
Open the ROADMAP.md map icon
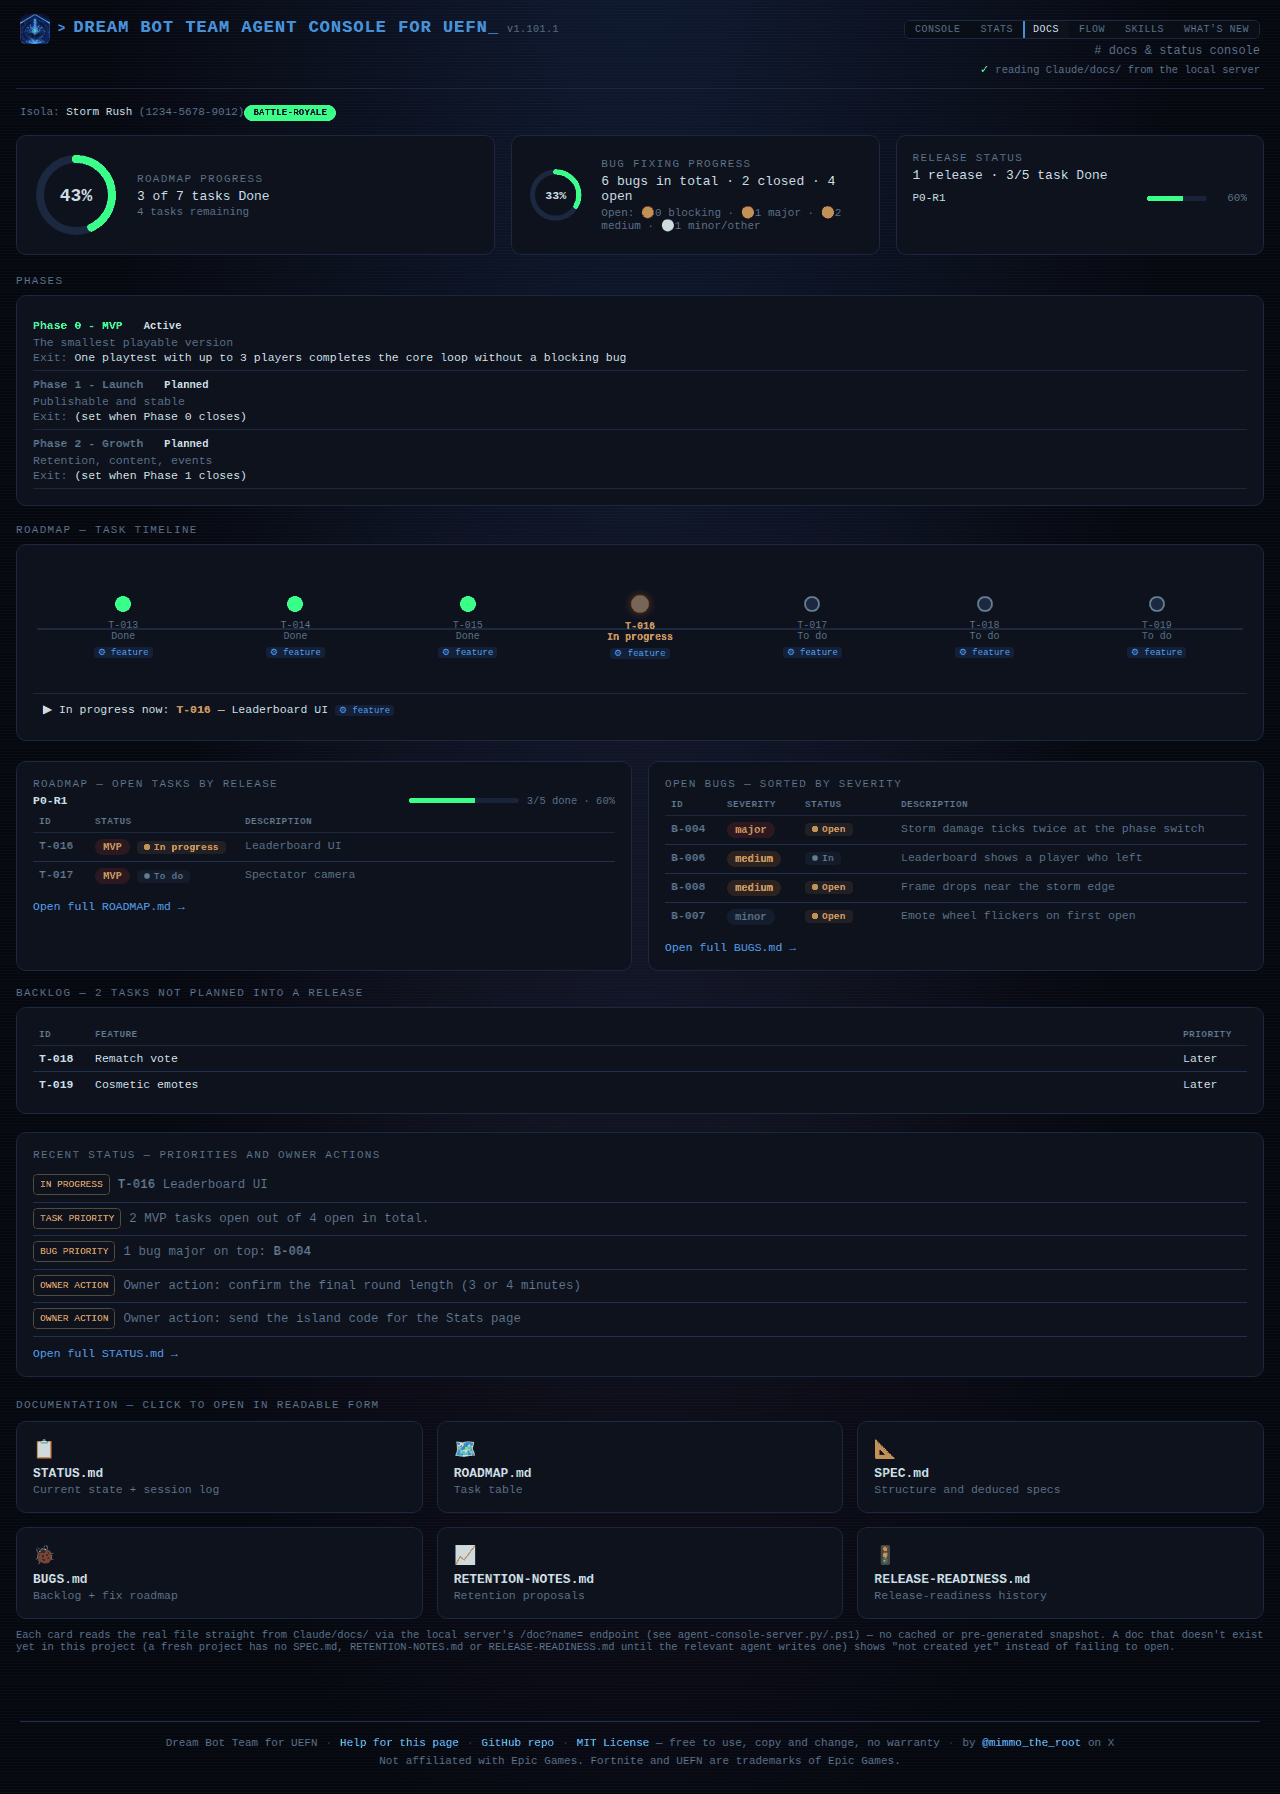click(x=465, y=1449)
